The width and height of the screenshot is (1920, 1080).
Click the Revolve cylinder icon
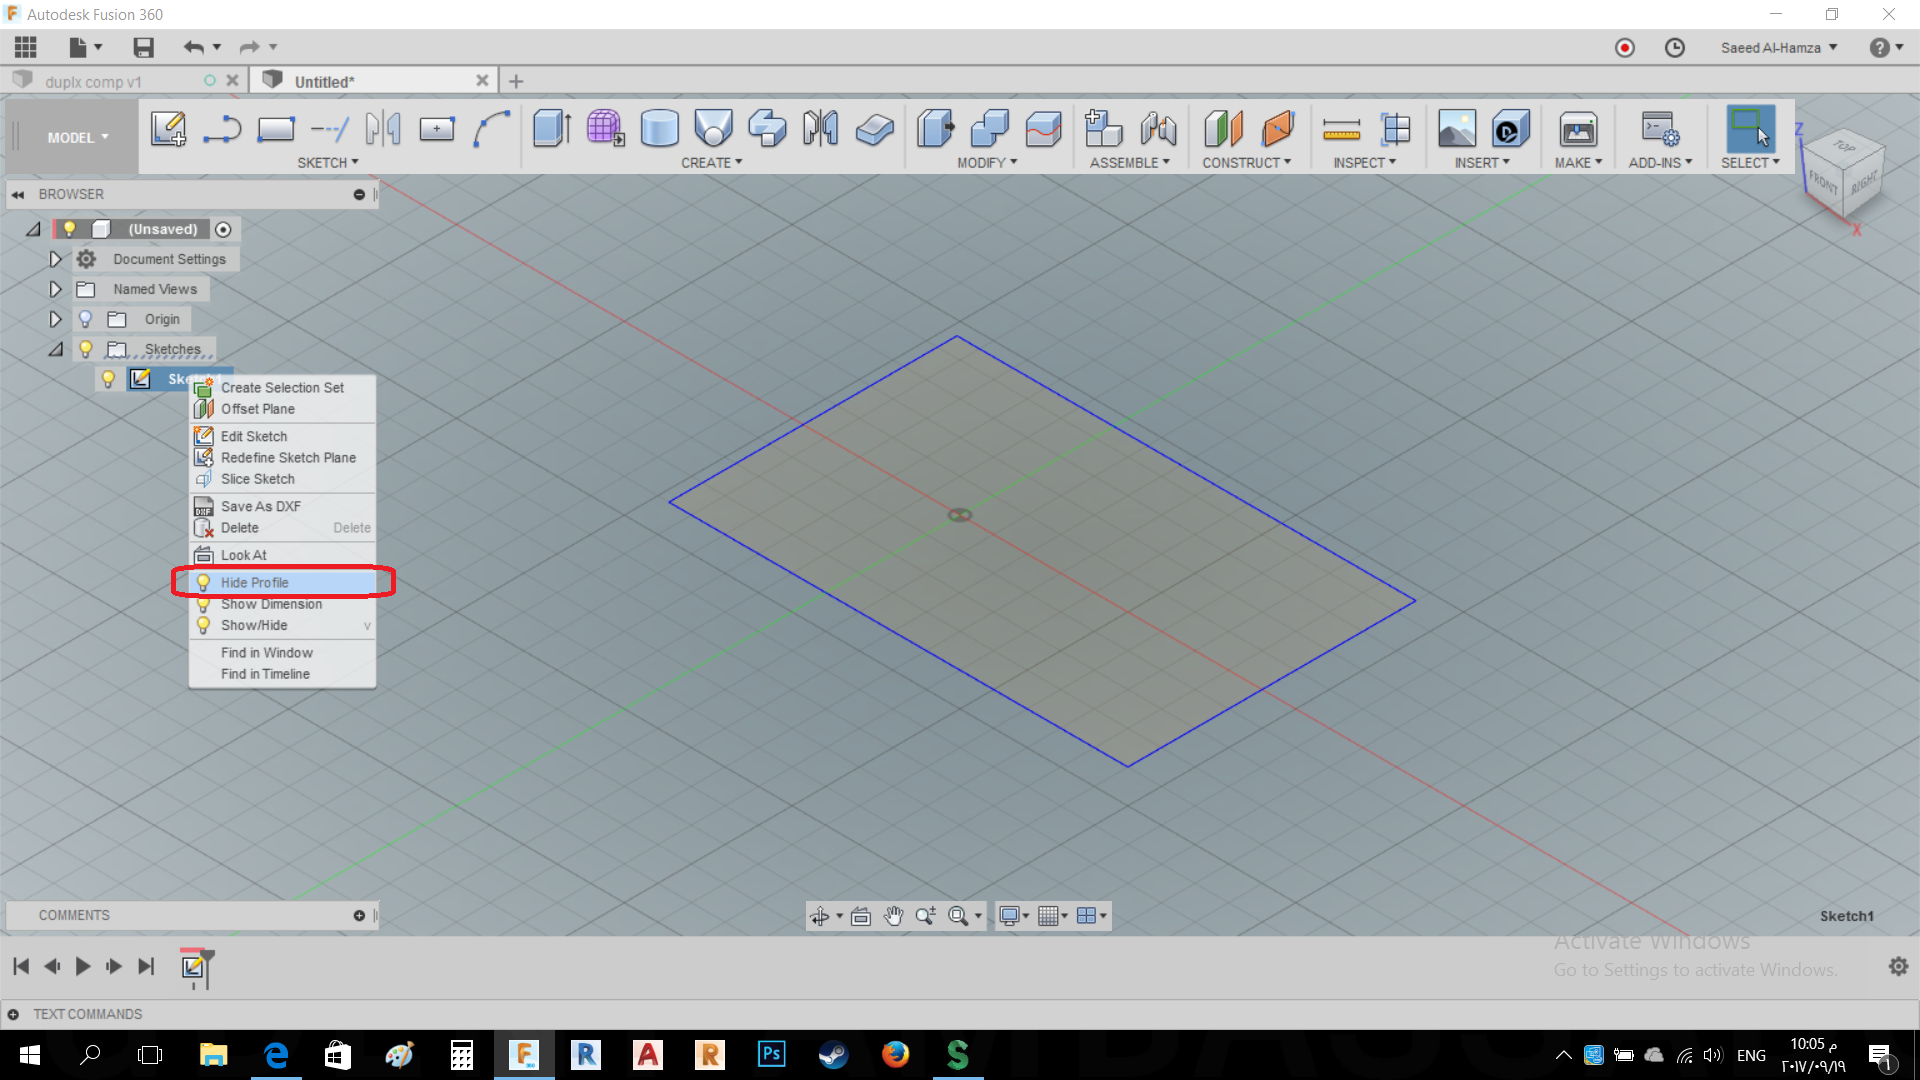click(659, 129)
